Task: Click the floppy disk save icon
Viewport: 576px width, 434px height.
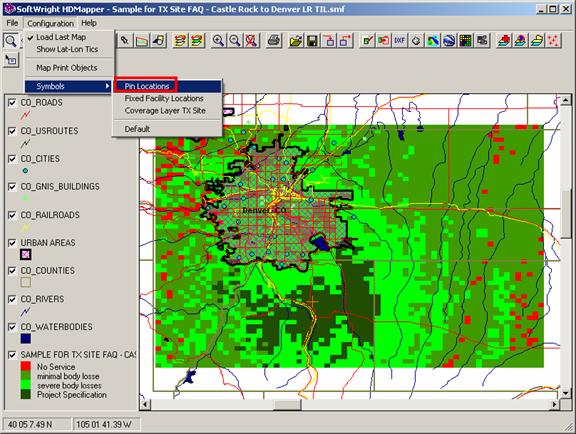Action: 312,40
